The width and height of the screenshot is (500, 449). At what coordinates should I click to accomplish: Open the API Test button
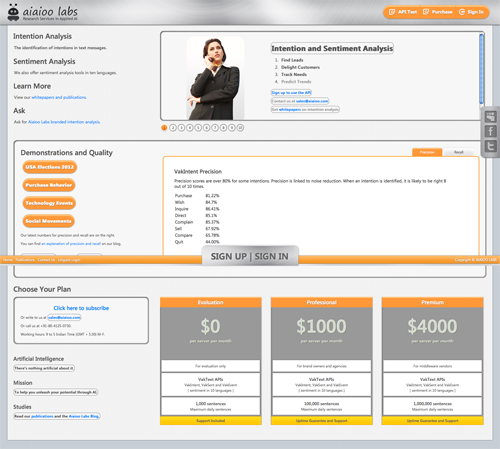[403, 12]
